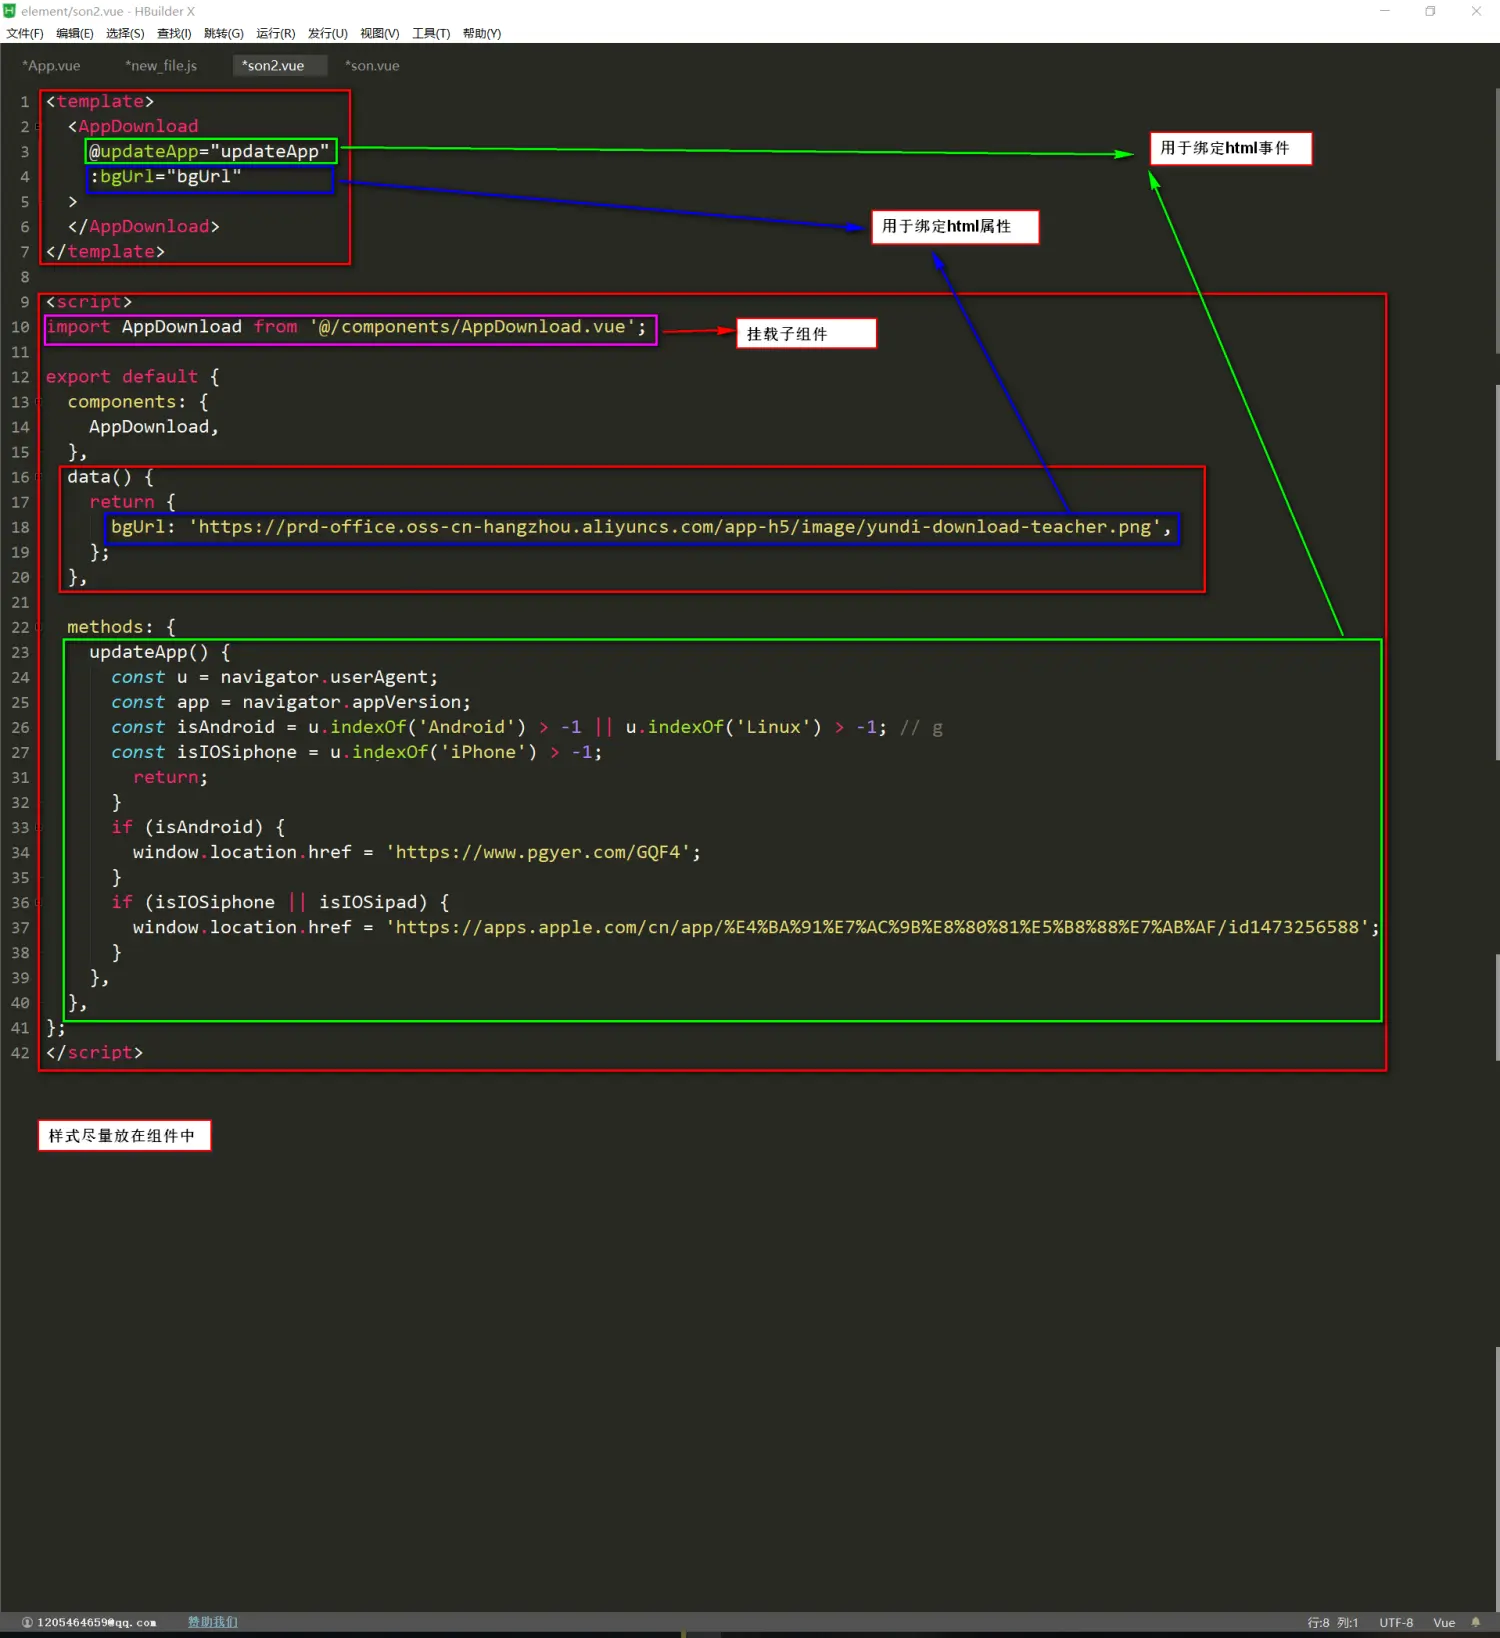Open the 跳转(G) menu
Viewport: 1500px width, 1638px height.
(224, 33)
